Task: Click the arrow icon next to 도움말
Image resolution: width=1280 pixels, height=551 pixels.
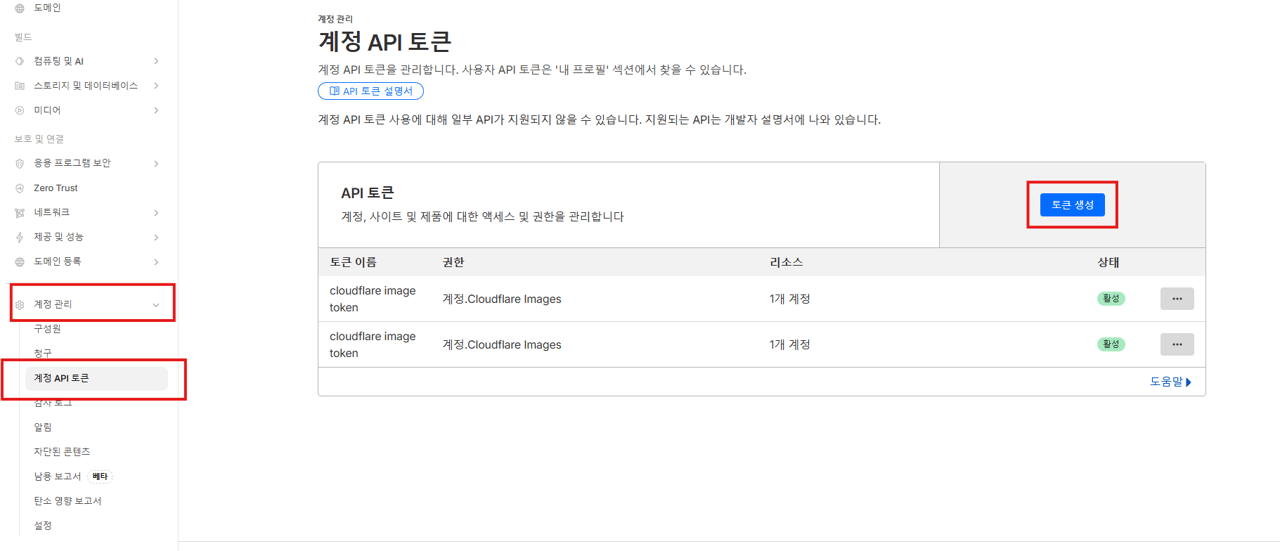Action: pyautogui.click(x=1188, y=382)
